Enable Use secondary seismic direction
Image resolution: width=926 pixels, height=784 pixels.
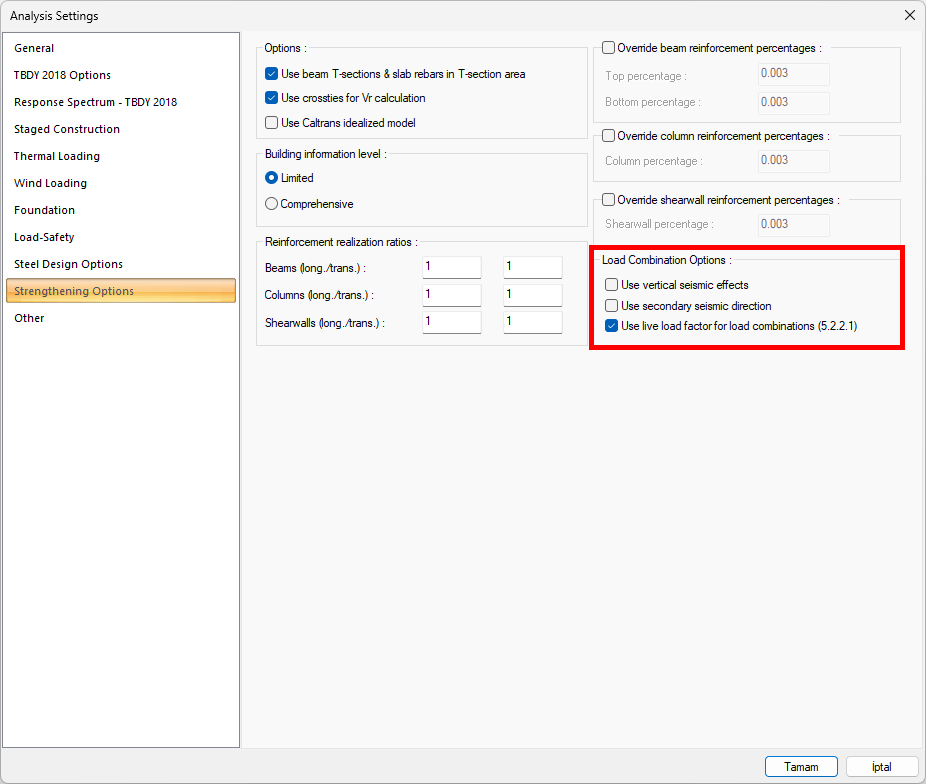click(x=612, y=306)
